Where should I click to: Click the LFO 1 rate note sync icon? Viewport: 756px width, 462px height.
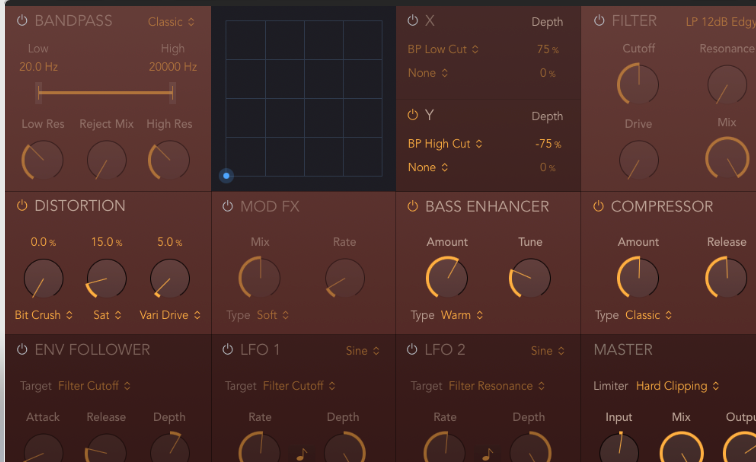click(x=301, y=453)
